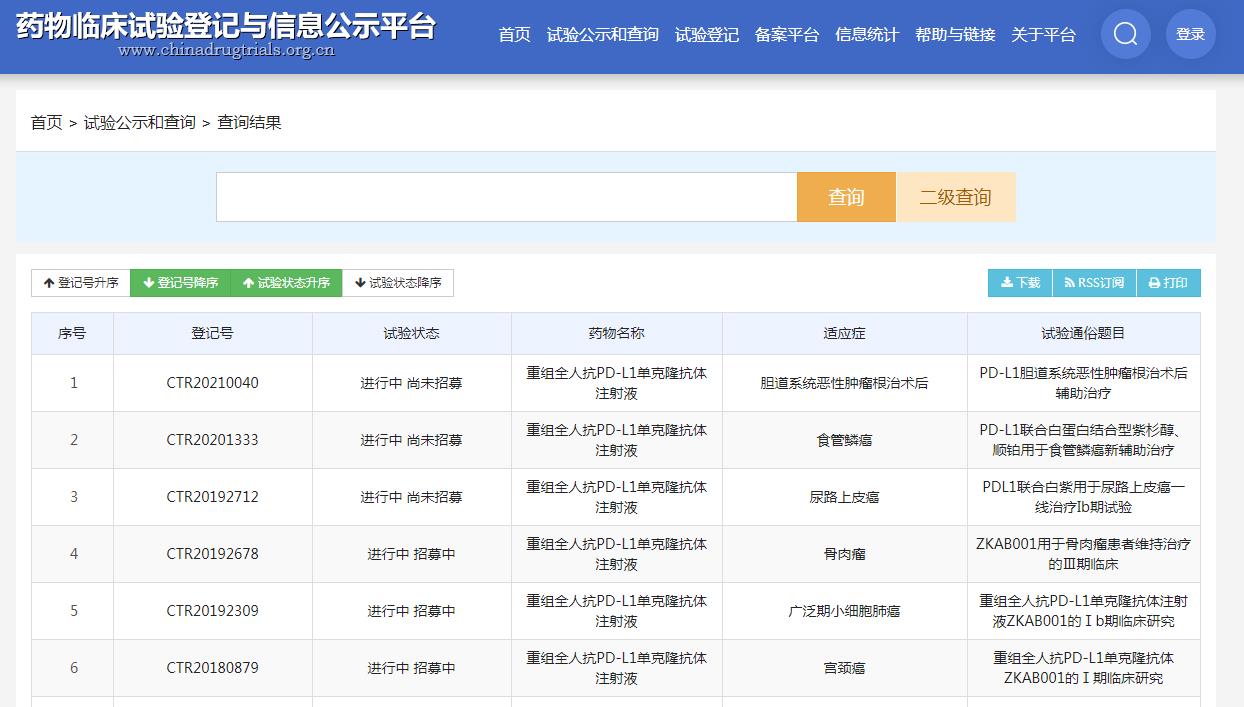The width and height of the screenshot is (1244, 707).
Task: Click indication 食管鳞癌
Action: click(x=844, y=440)
